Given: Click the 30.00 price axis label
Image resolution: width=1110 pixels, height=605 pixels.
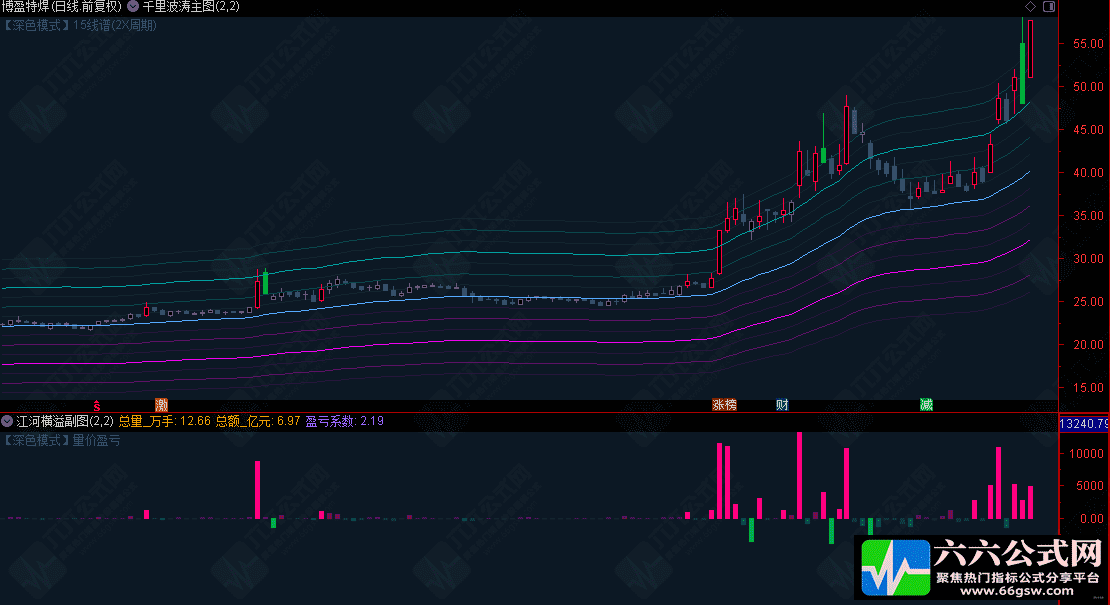Looking at the screenshot, I should point(1088,259).
